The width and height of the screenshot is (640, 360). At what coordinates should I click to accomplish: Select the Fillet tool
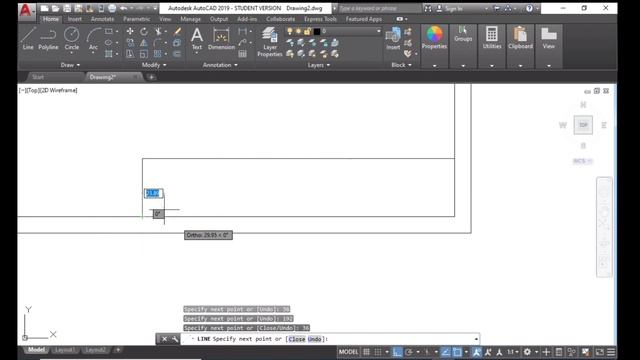point(158,42)
